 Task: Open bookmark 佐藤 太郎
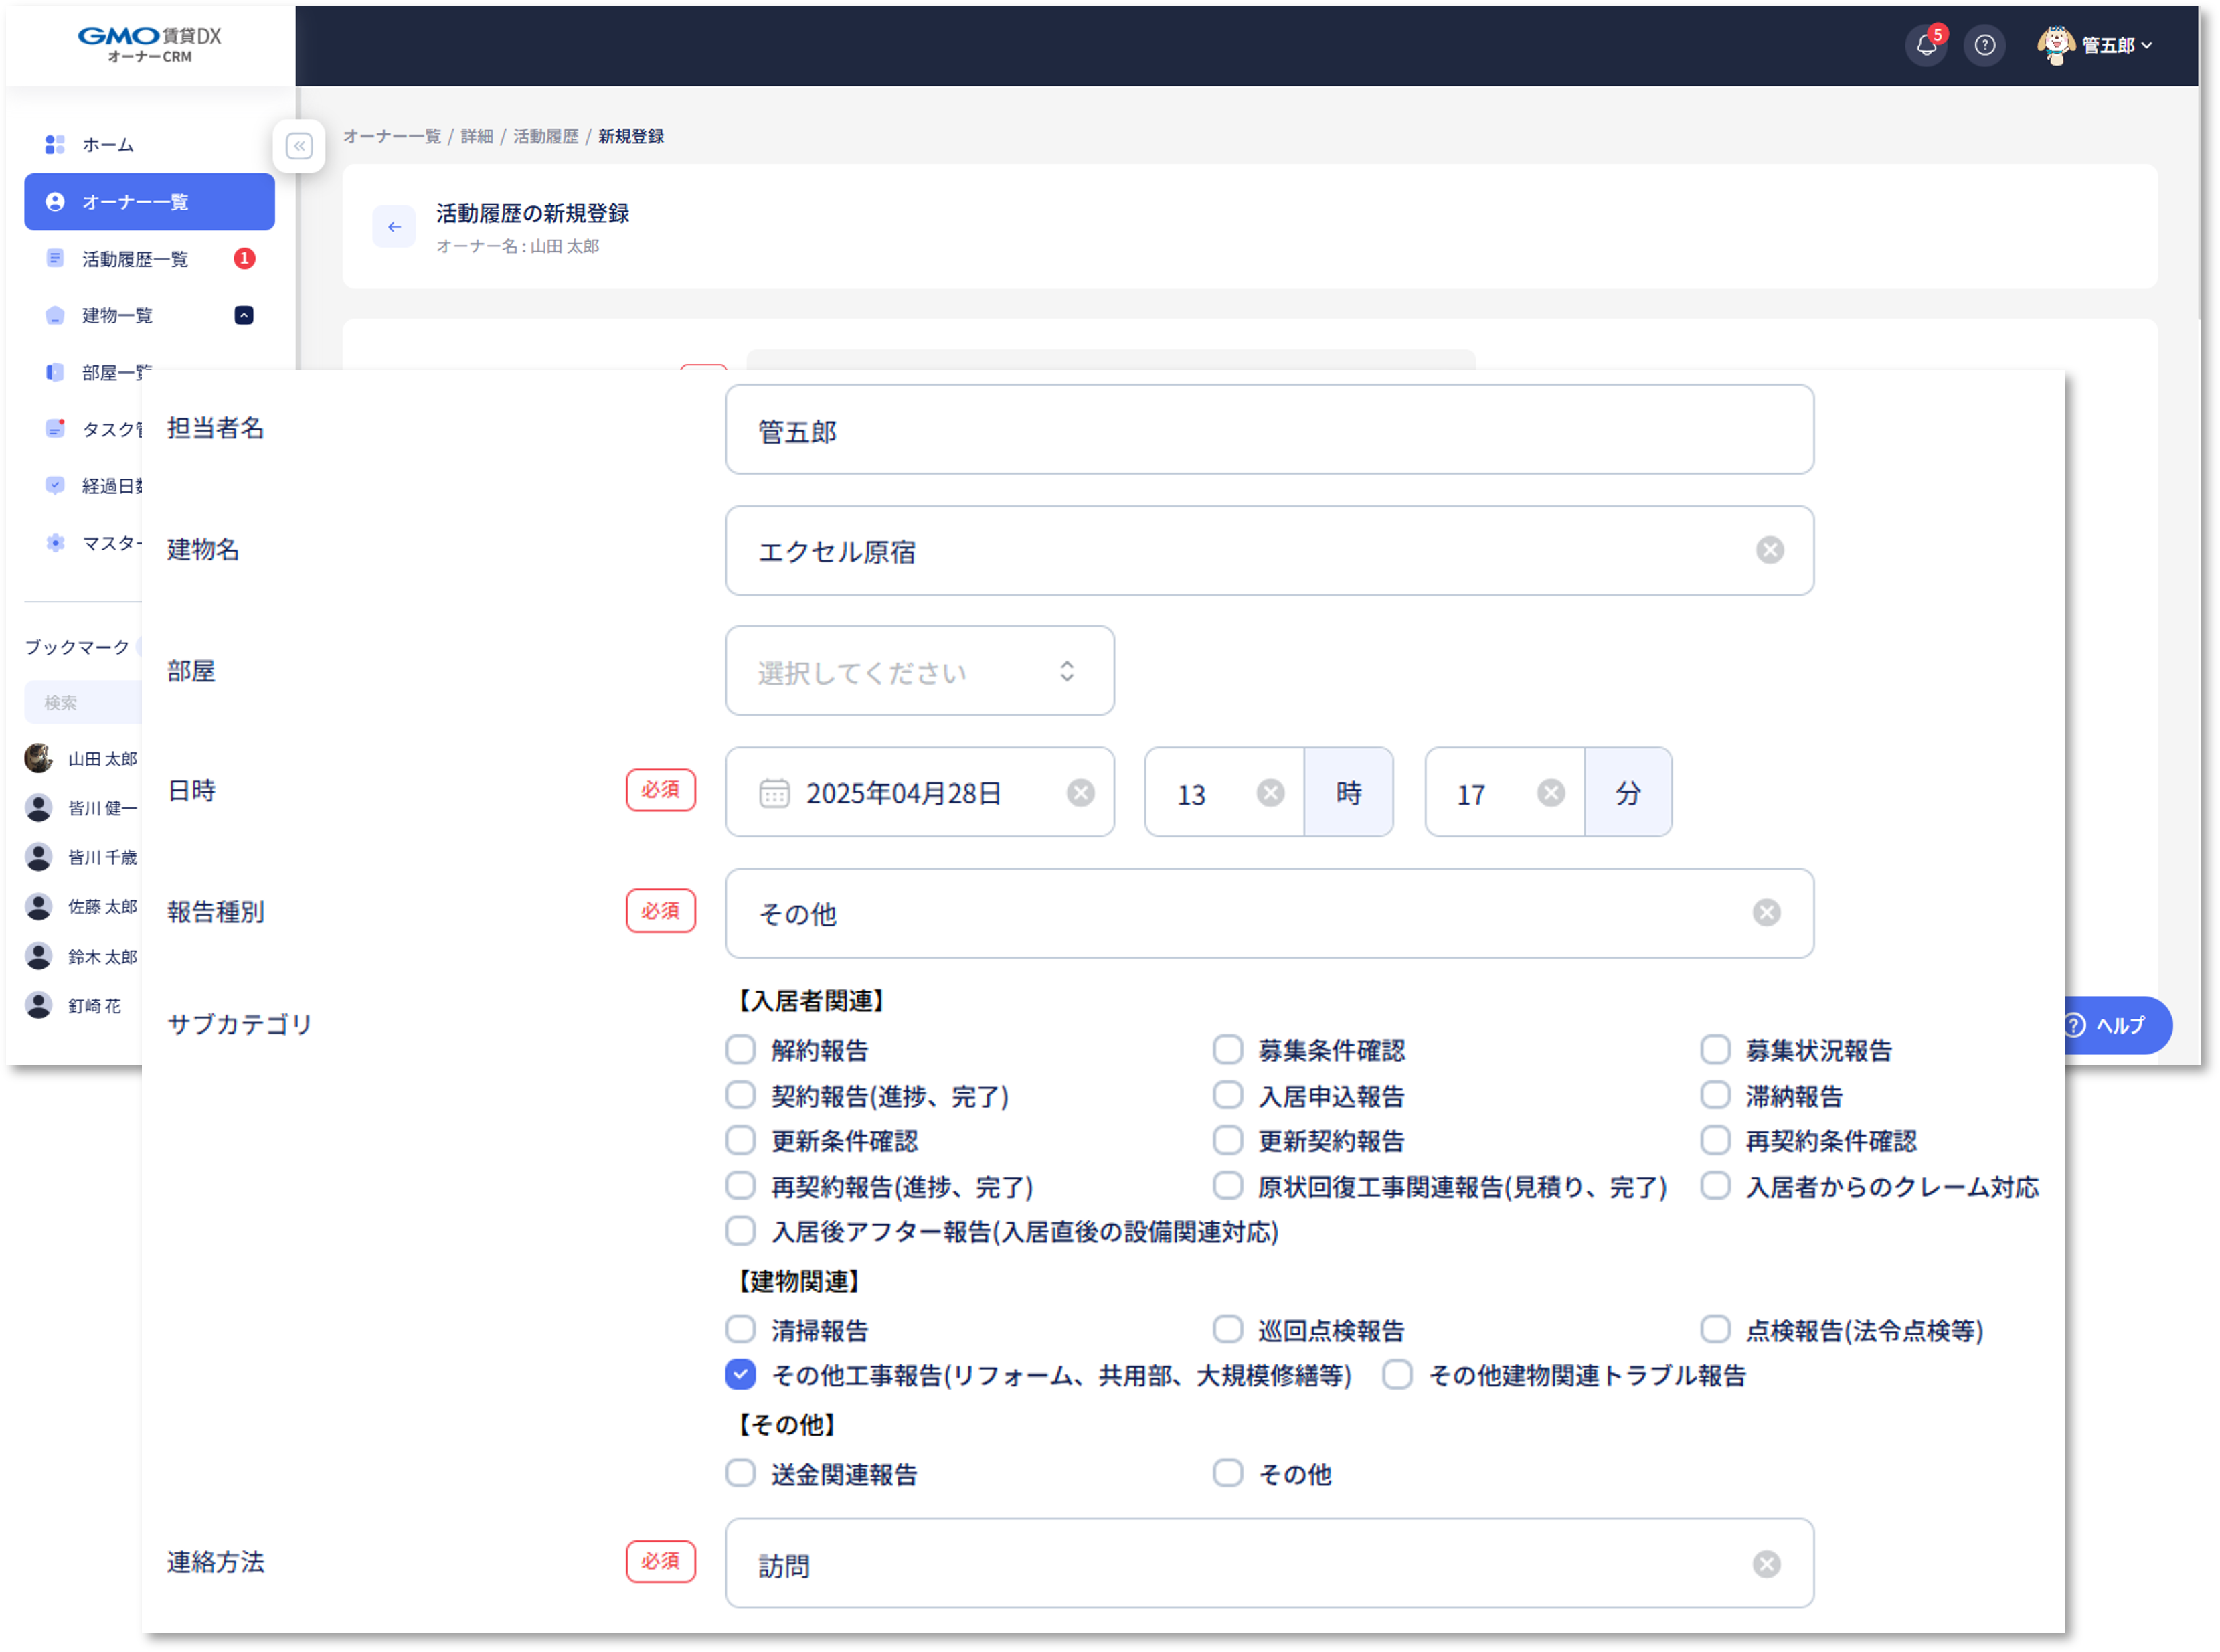(x=82, y=907)
